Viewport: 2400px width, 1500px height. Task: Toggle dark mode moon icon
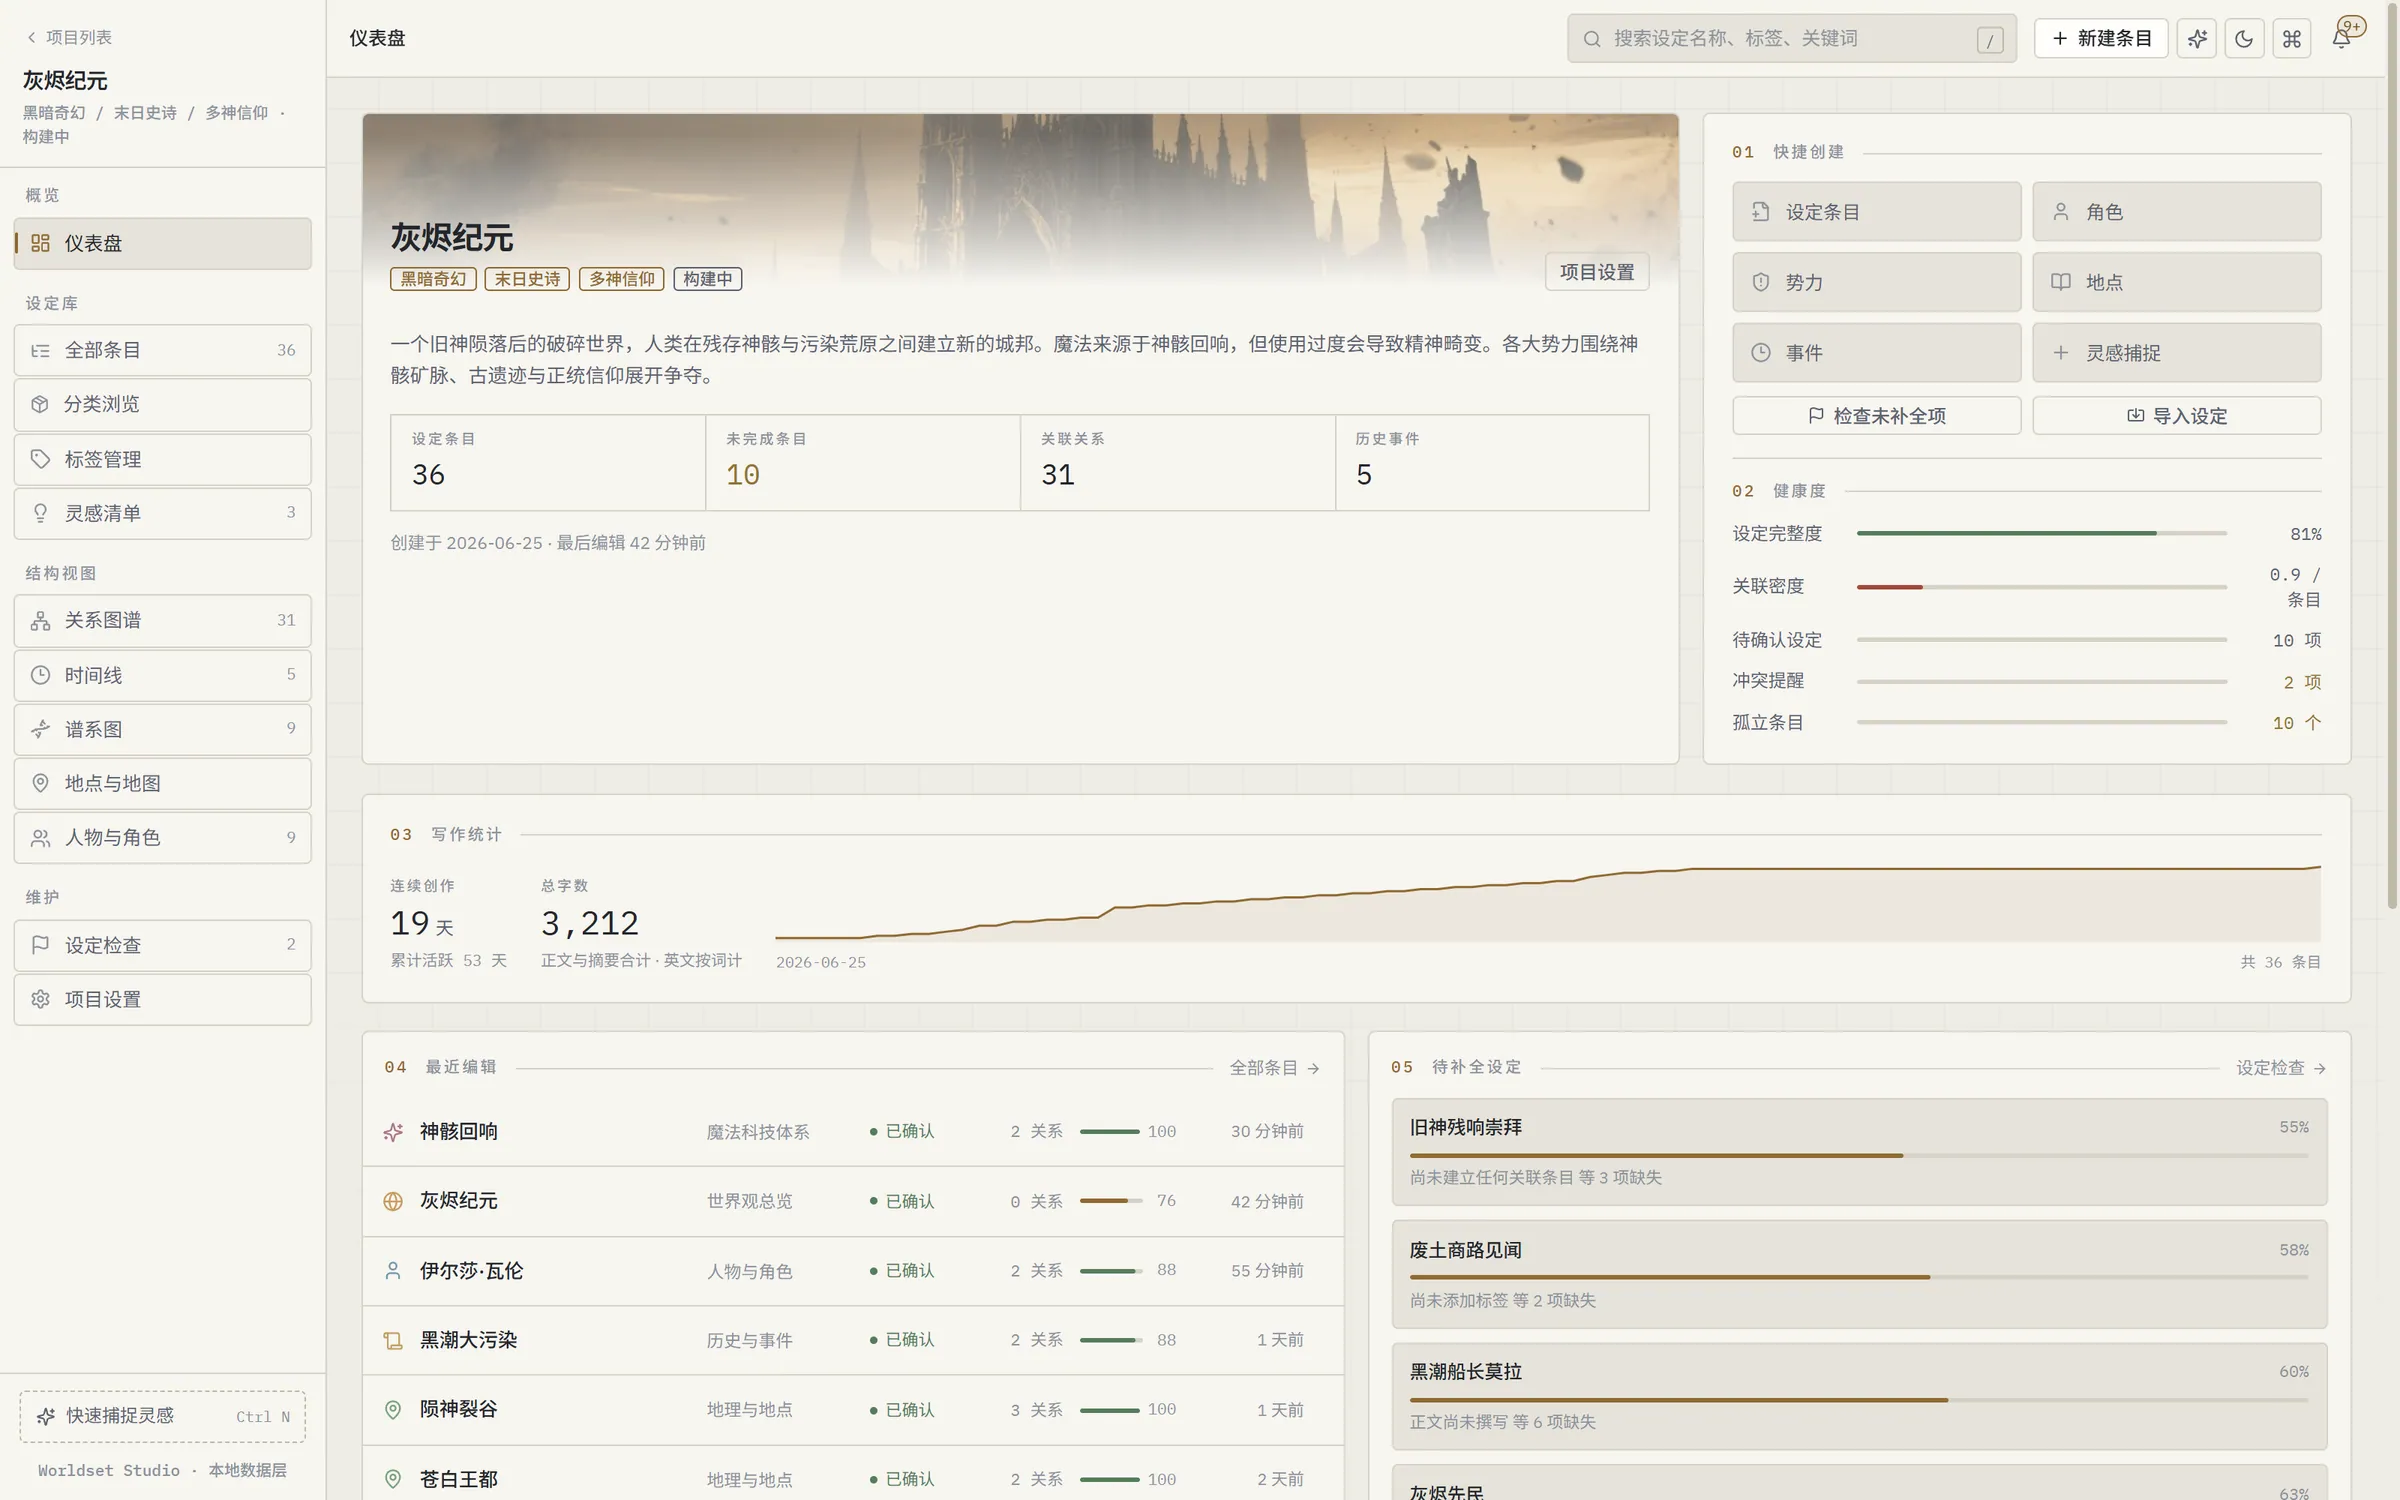[x=2243, y=38]
